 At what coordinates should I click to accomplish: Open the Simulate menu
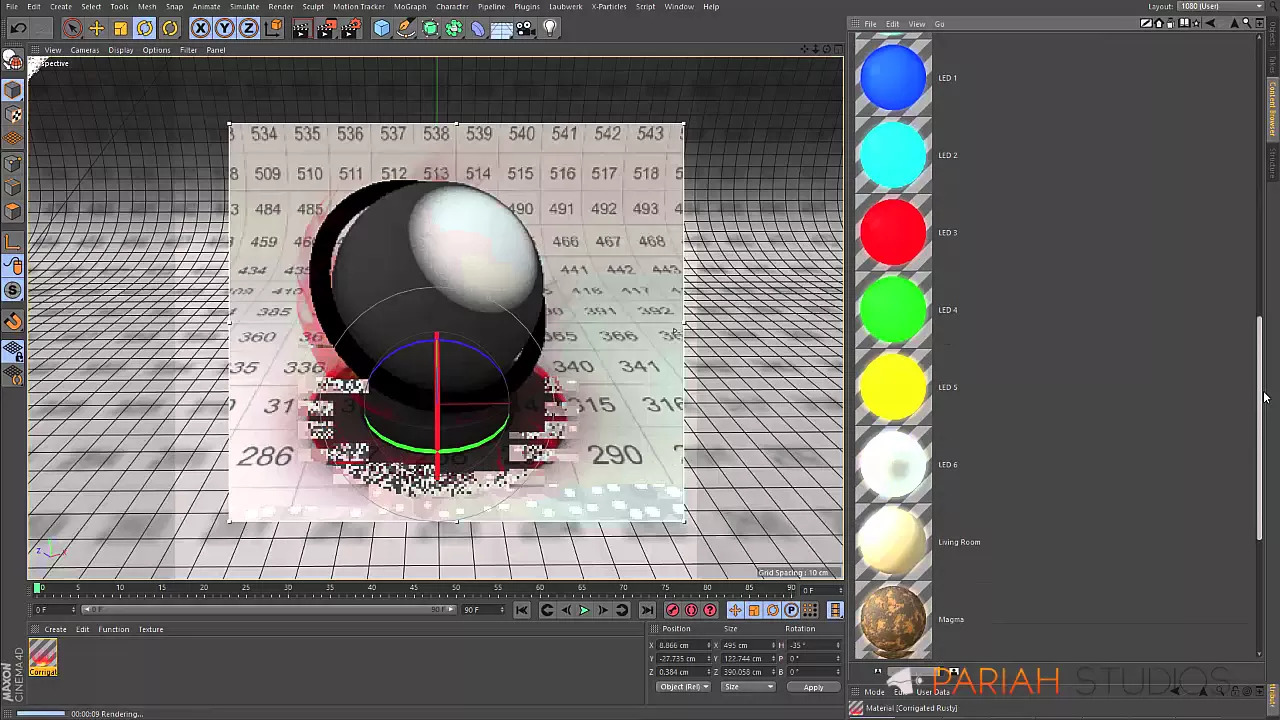[x=244, y=7]
